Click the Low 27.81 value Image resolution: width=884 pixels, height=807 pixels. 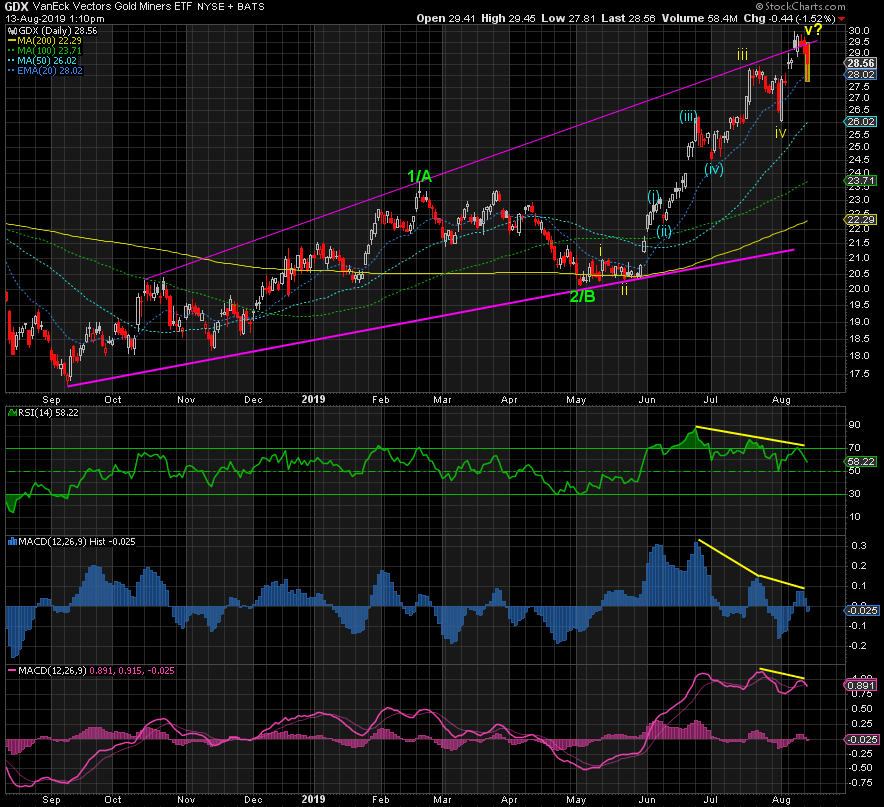[568, 19]
